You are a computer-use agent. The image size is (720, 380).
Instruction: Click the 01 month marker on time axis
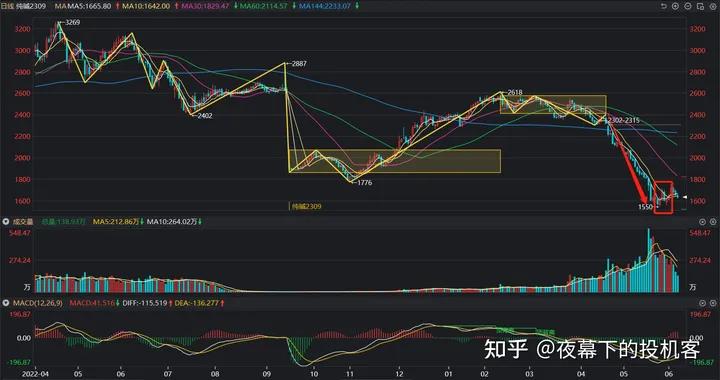pos(449,374)
